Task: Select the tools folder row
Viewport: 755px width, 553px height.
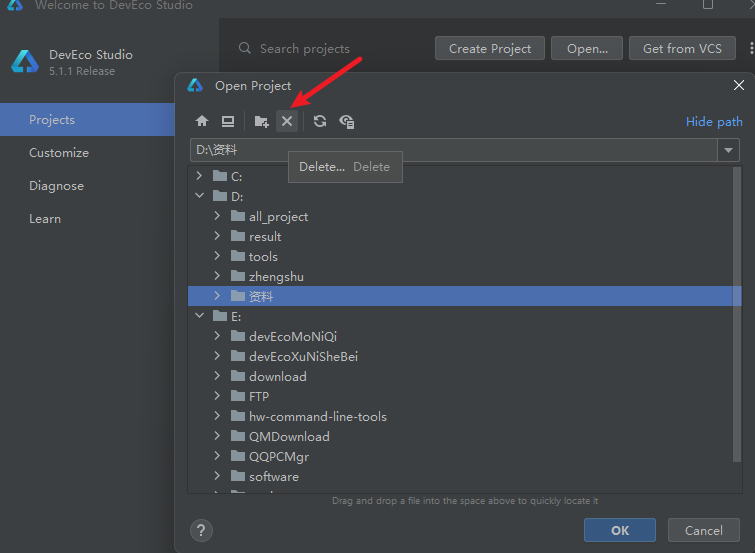Action: pos(465,256)
